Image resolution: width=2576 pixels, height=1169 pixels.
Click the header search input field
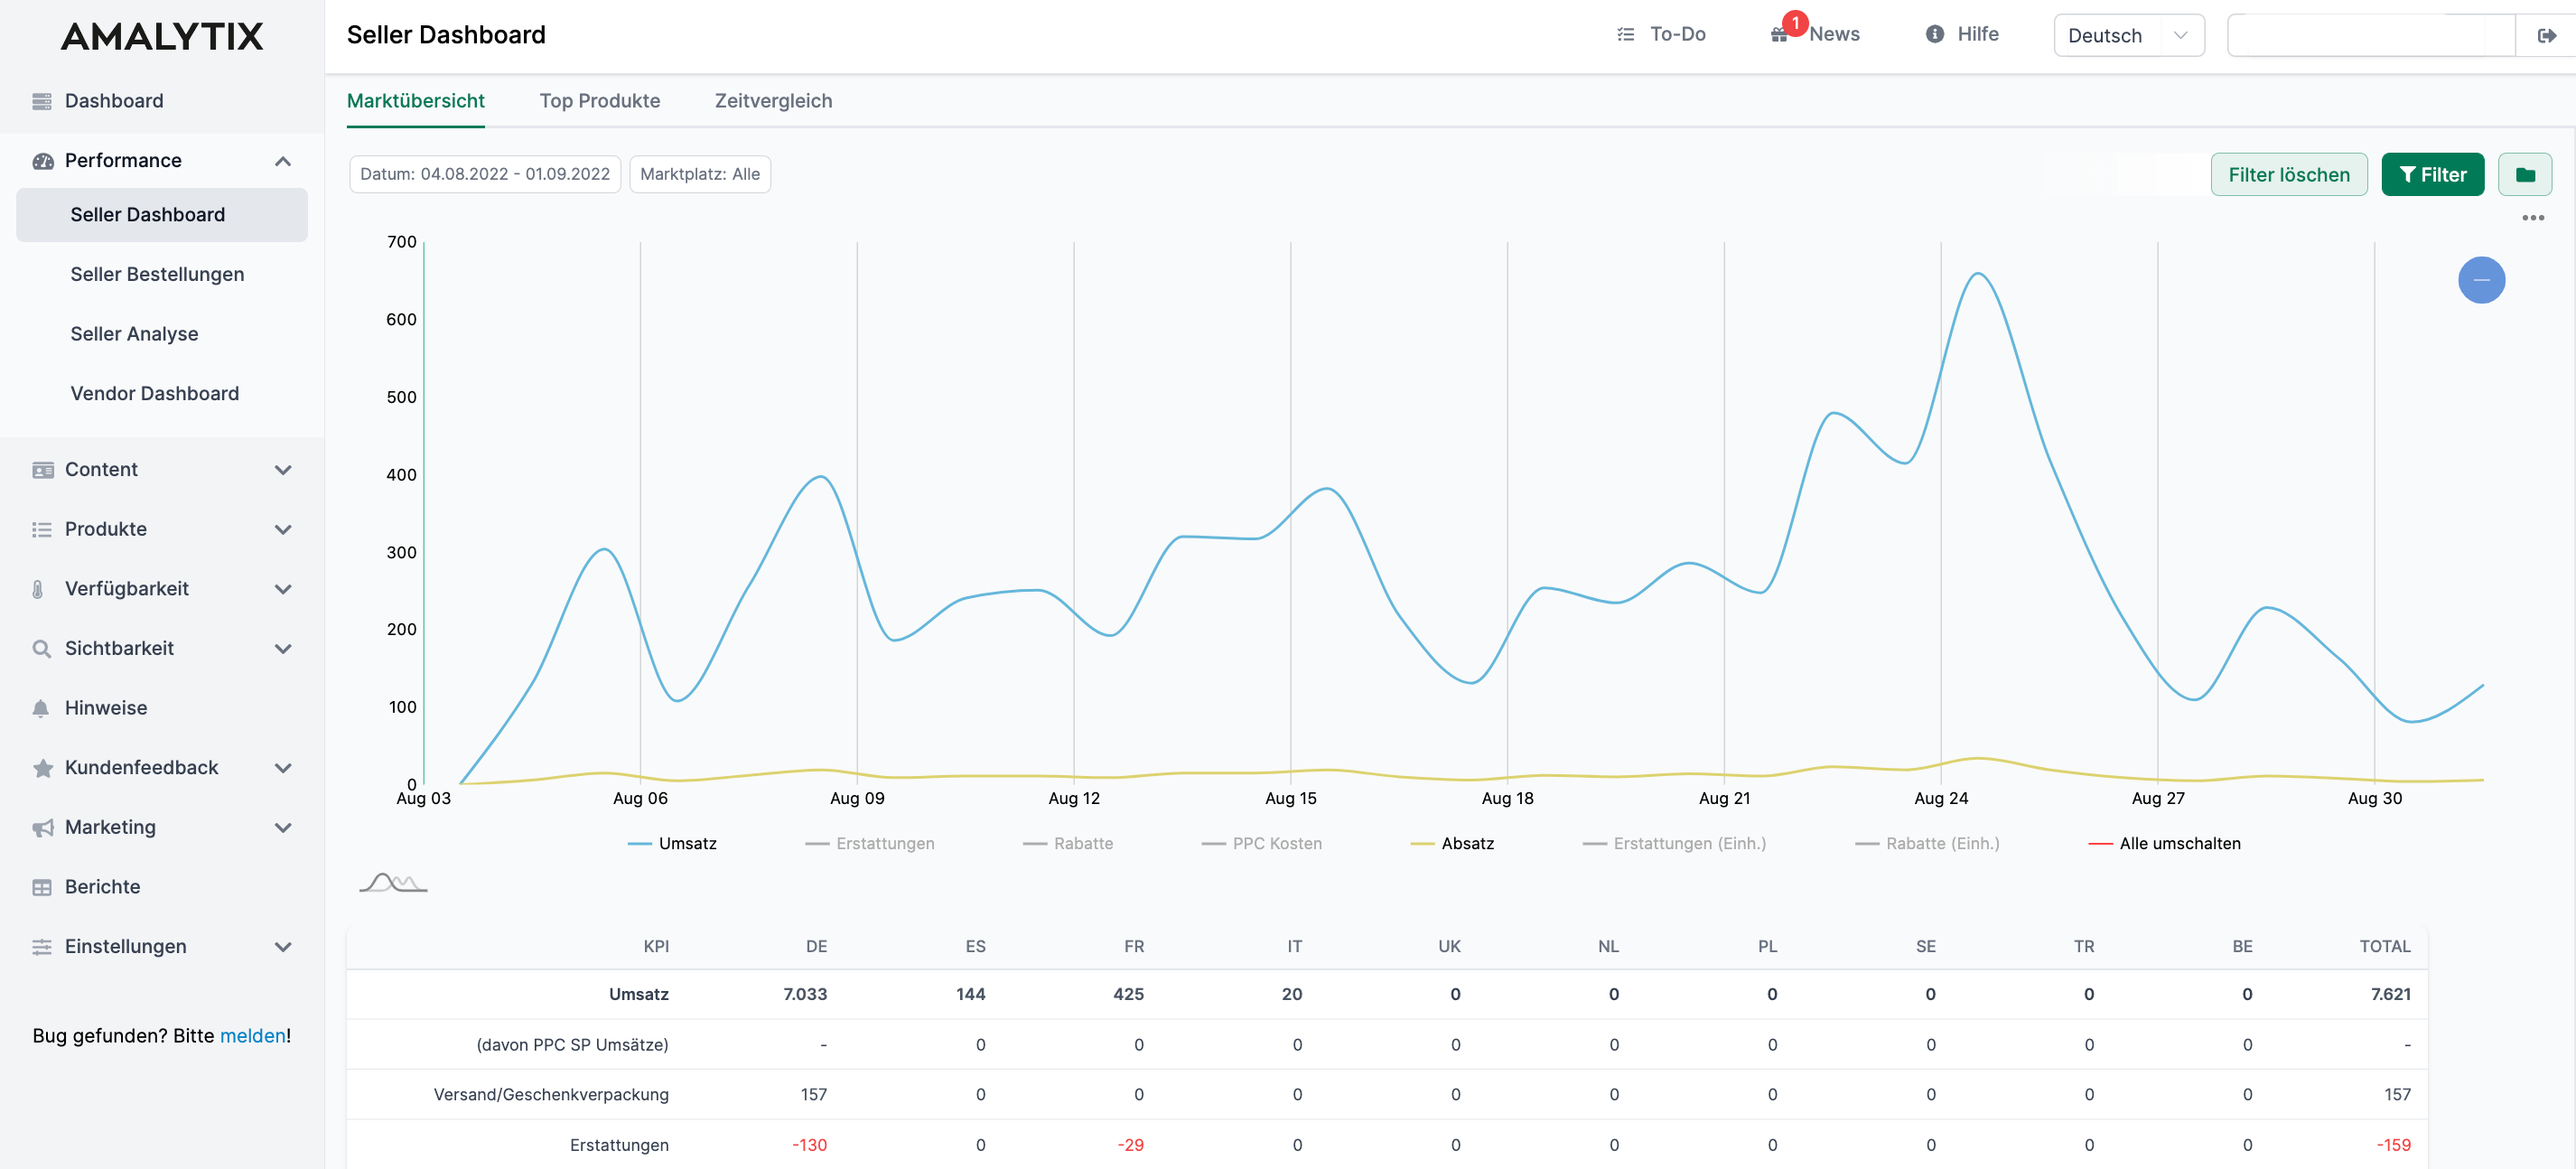[2369, 35]
